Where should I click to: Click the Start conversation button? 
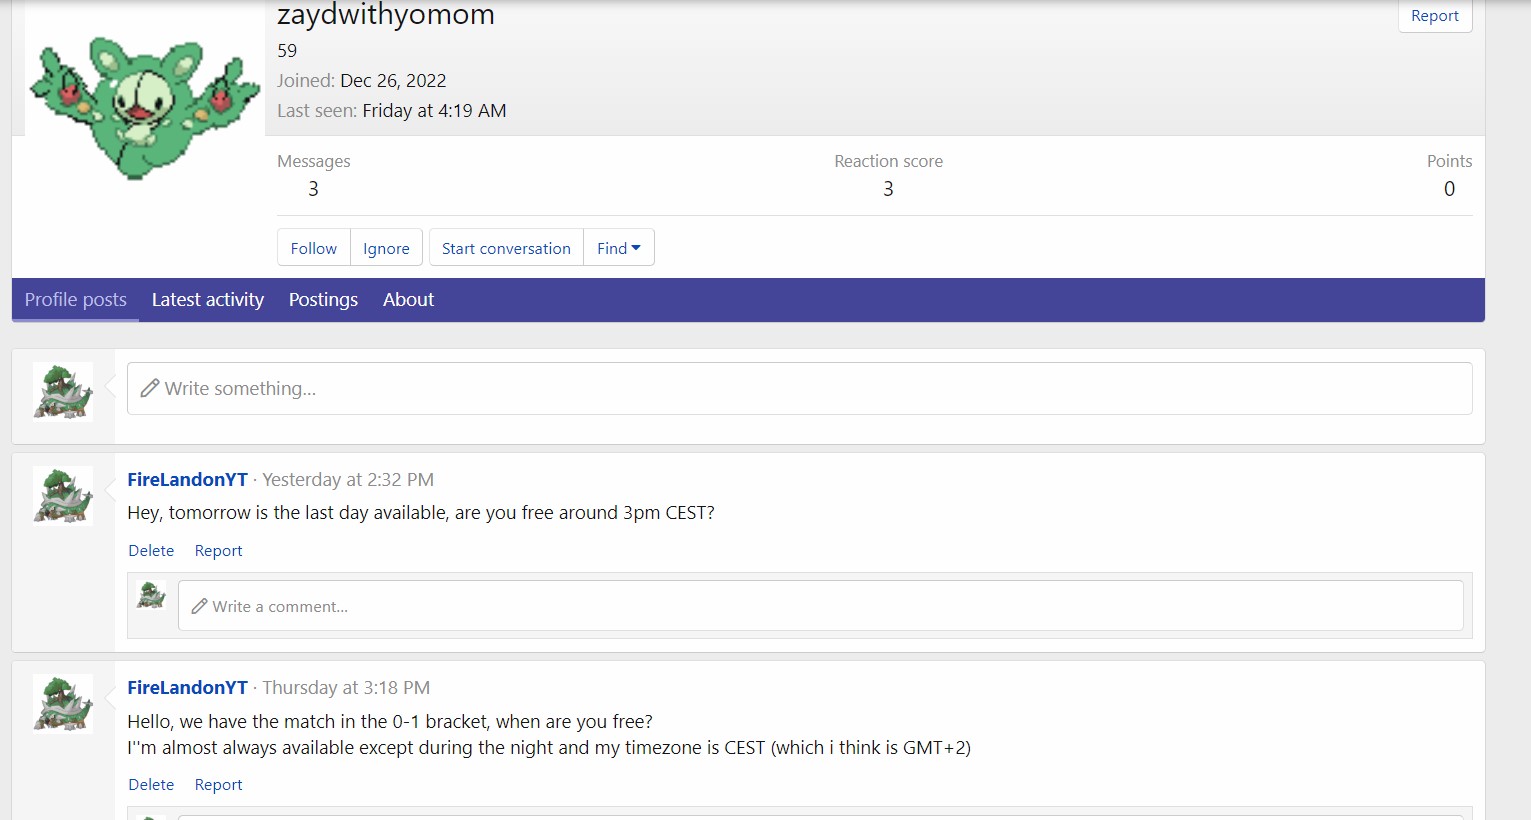(x=506, y=248)
